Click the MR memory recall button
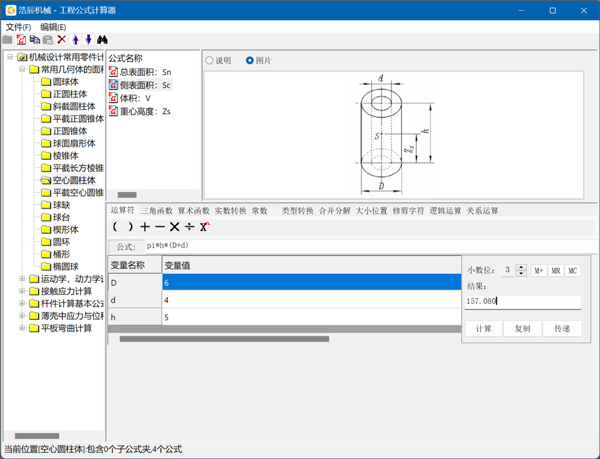600x459 pixels. pos(556,270)
